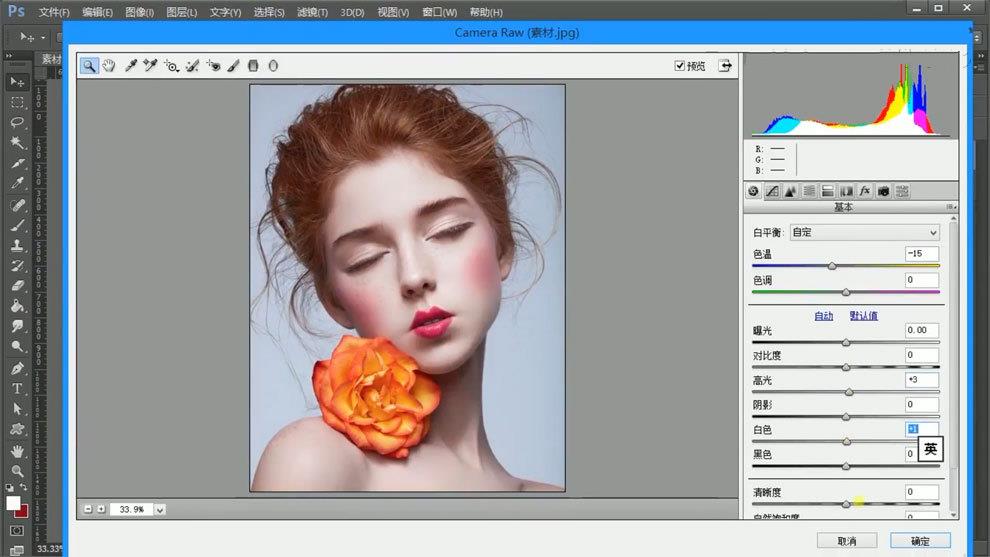Open the 图像(I) menu
This screenshot has width=990, height=557.
point(140,12)
